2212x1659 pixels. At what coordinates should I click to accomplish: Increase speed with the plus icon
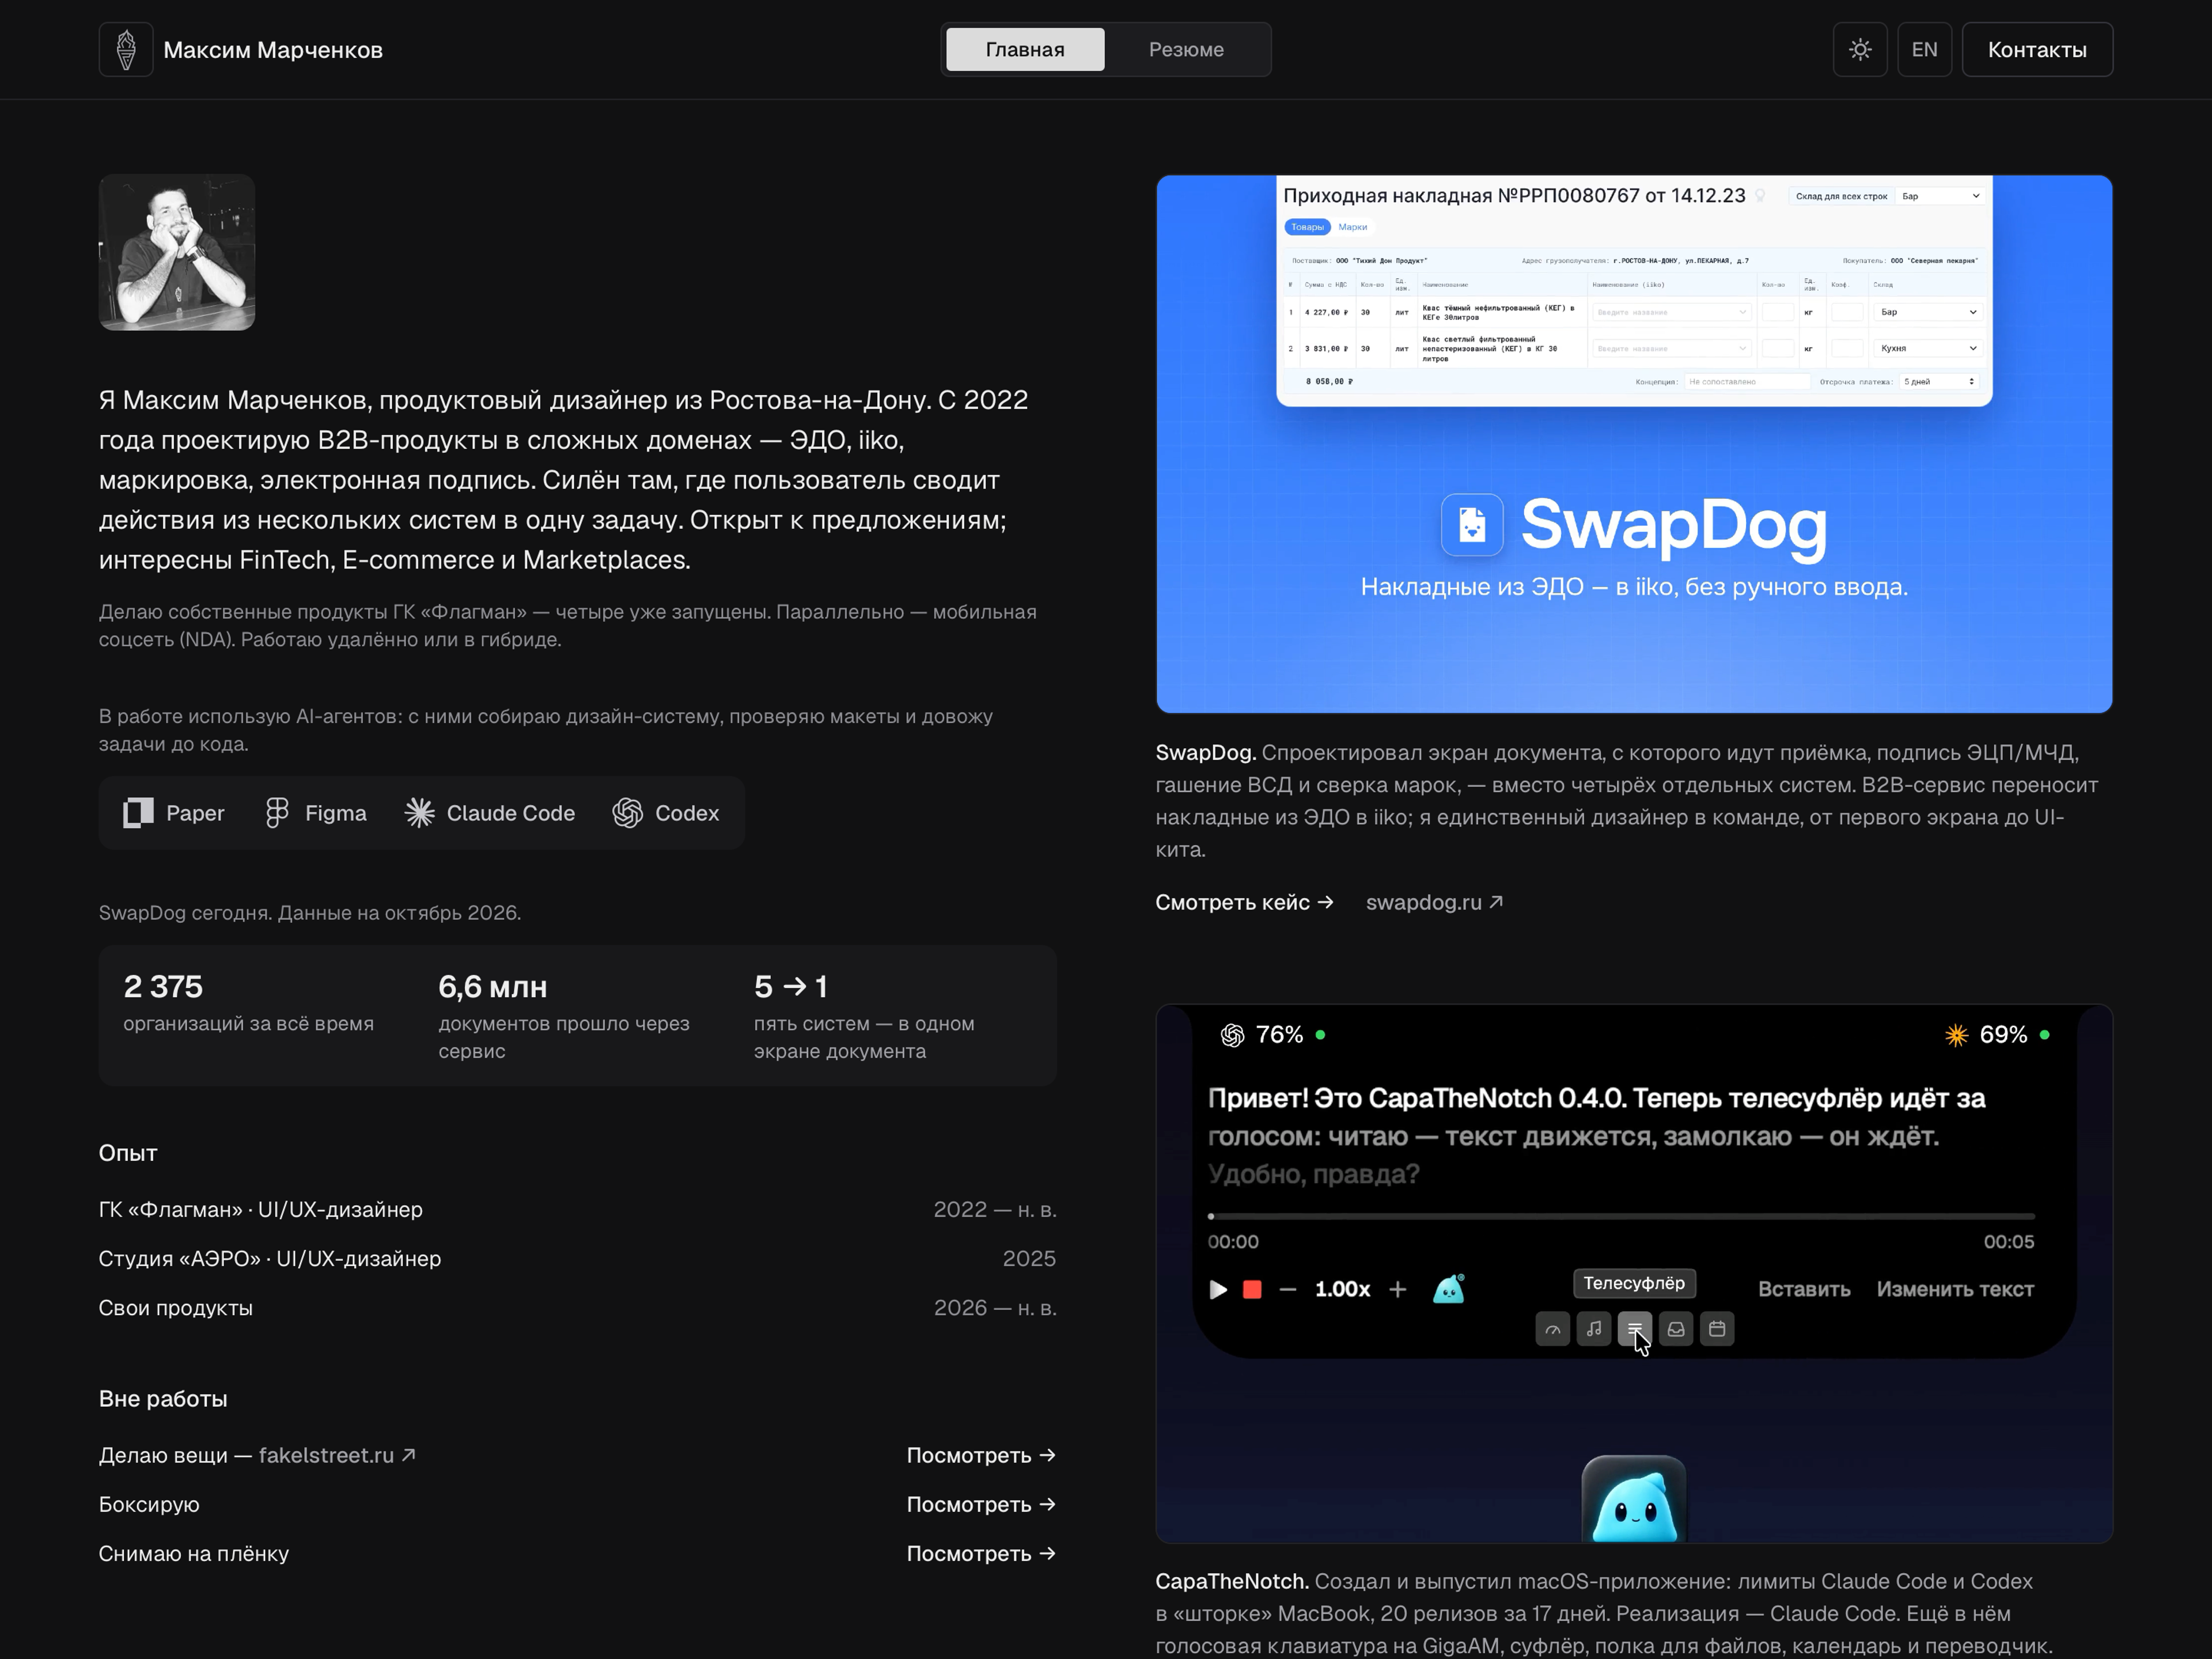click(1398, 1289)
